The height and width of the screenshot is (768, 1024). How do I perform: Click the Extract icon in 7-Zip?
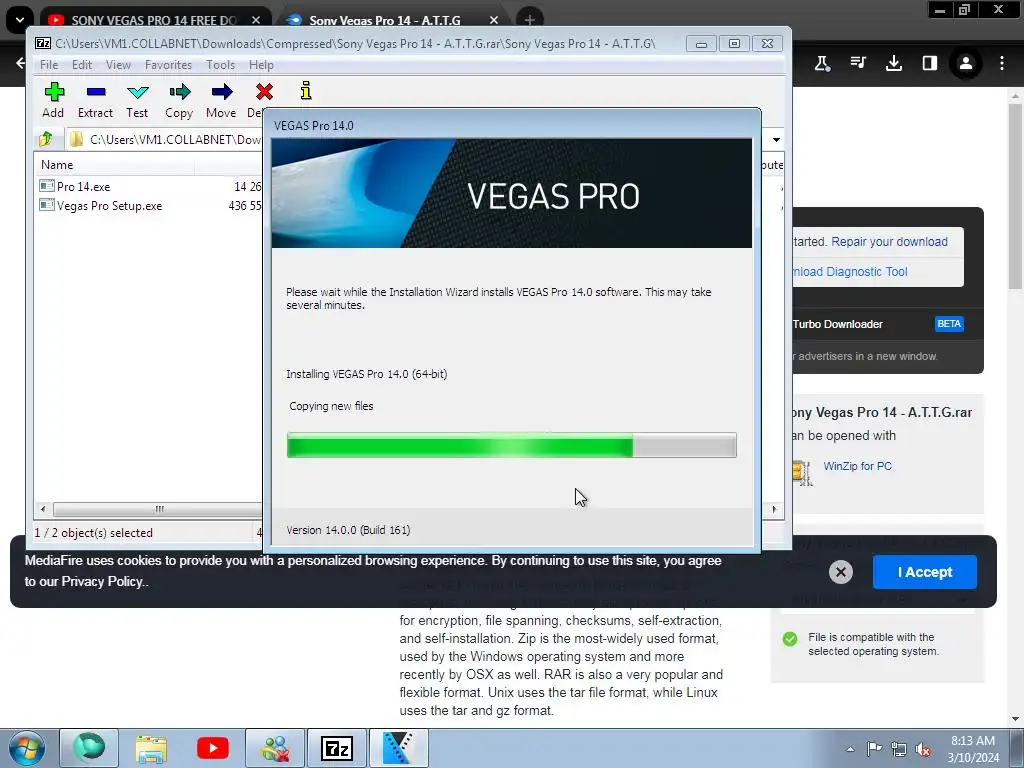point(95,92)
